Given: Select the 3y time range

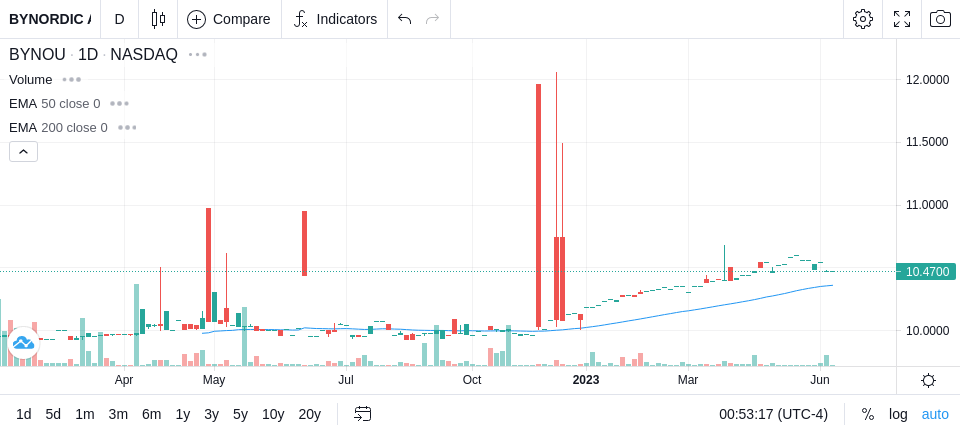Looking at the screenshot, I should (x=211, y=414).
